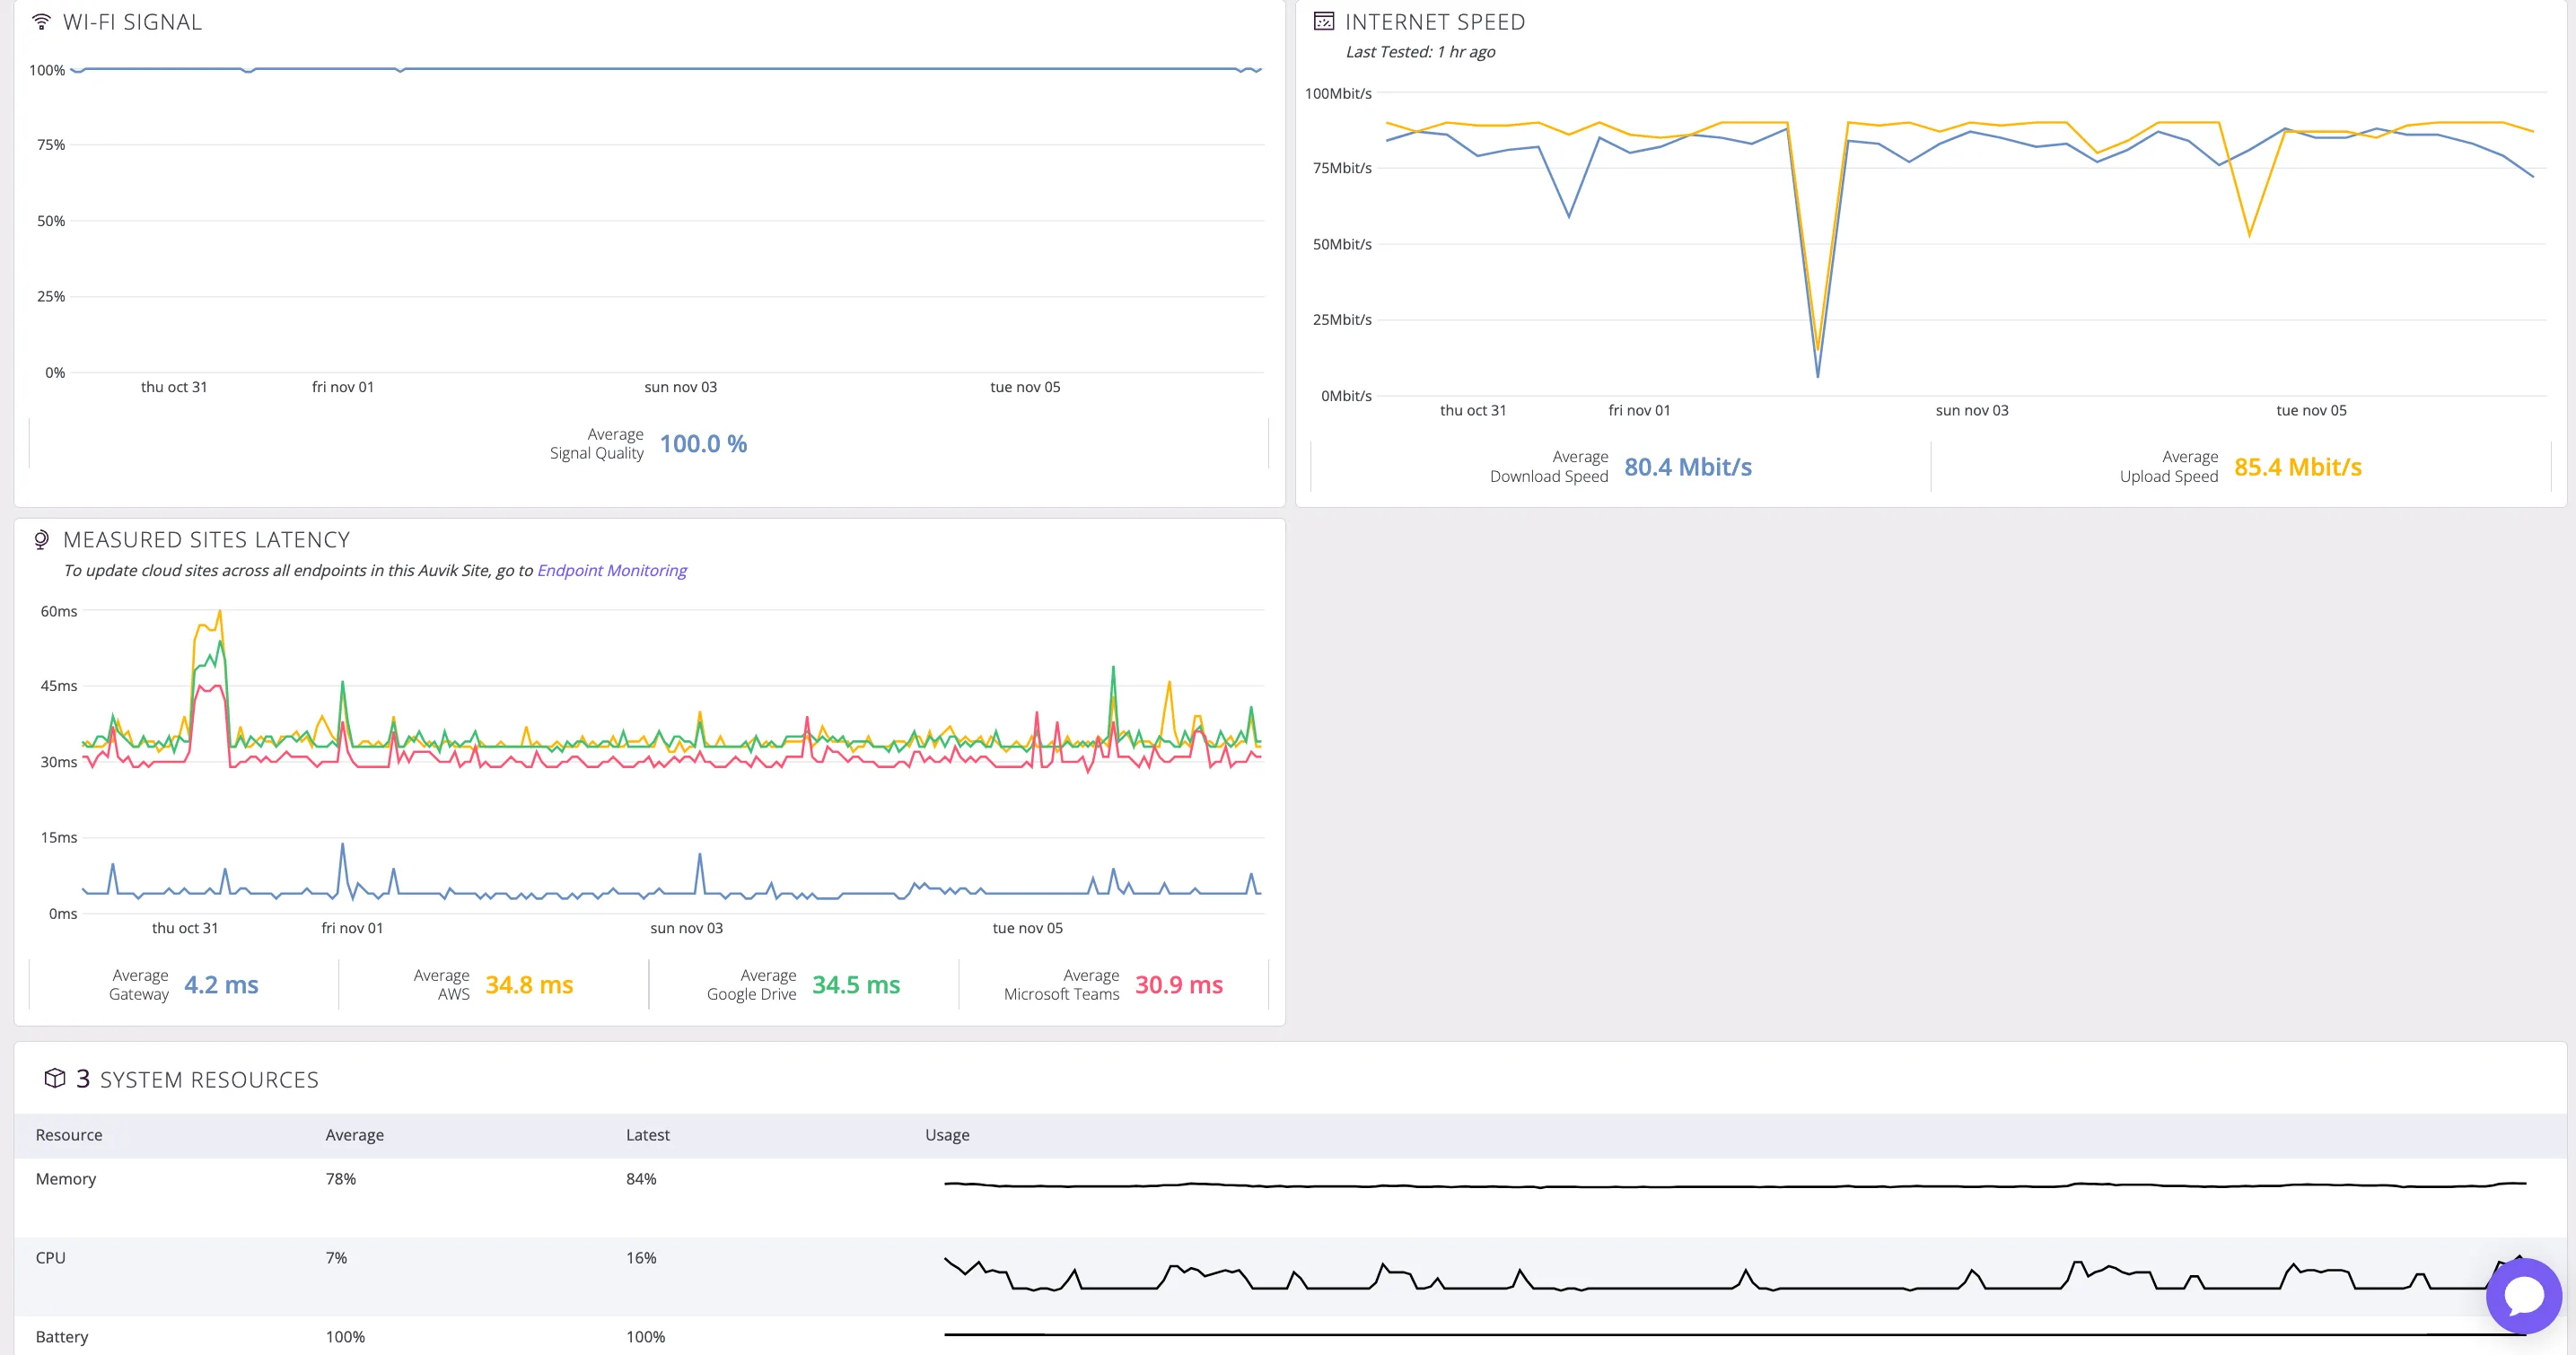The image size is (2576, 1355).
Task: Click the Measured Sites Latency icon
Action: 41,540
